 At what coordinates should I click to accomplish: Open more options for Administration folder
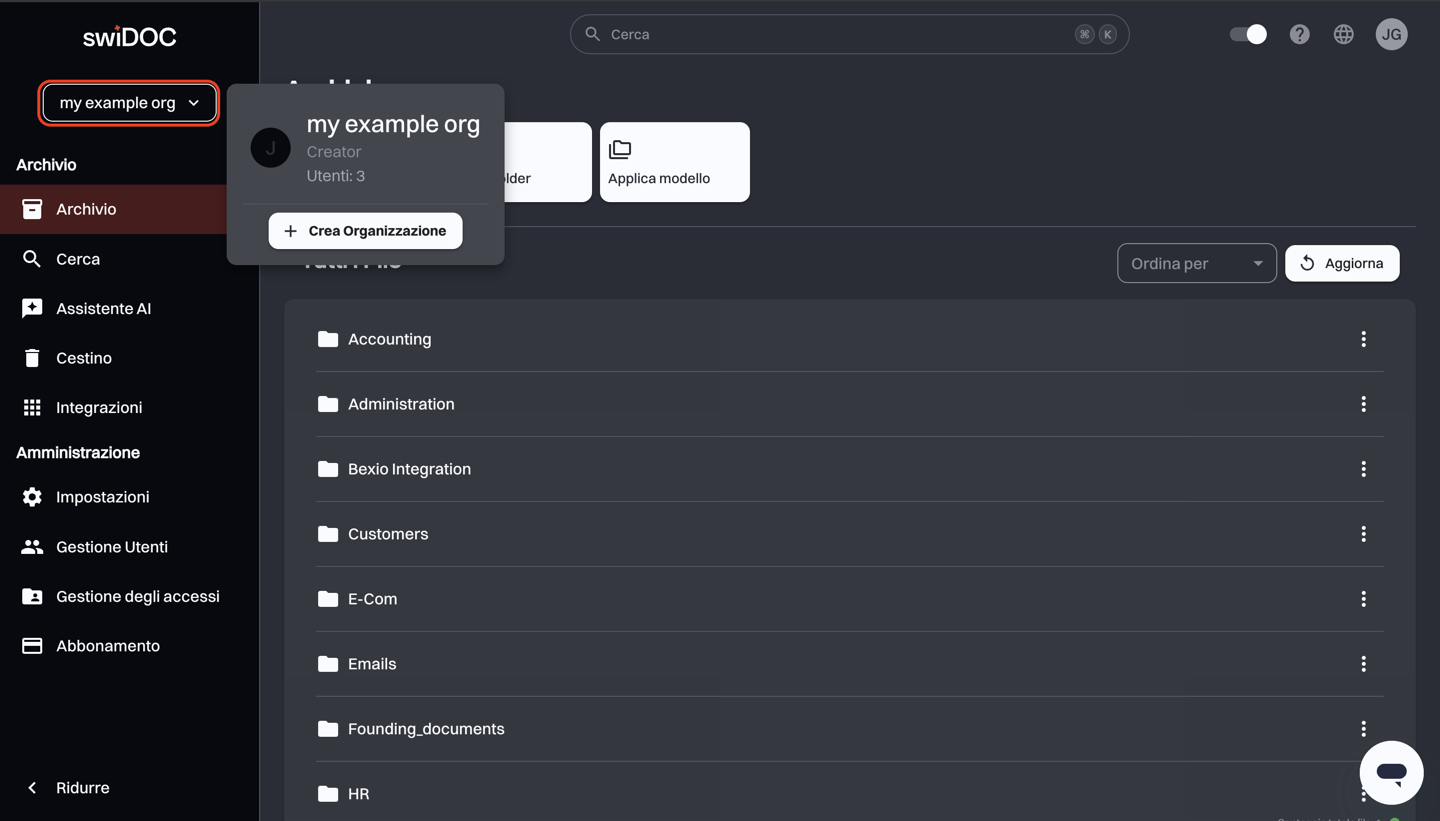click(1363, 404)
